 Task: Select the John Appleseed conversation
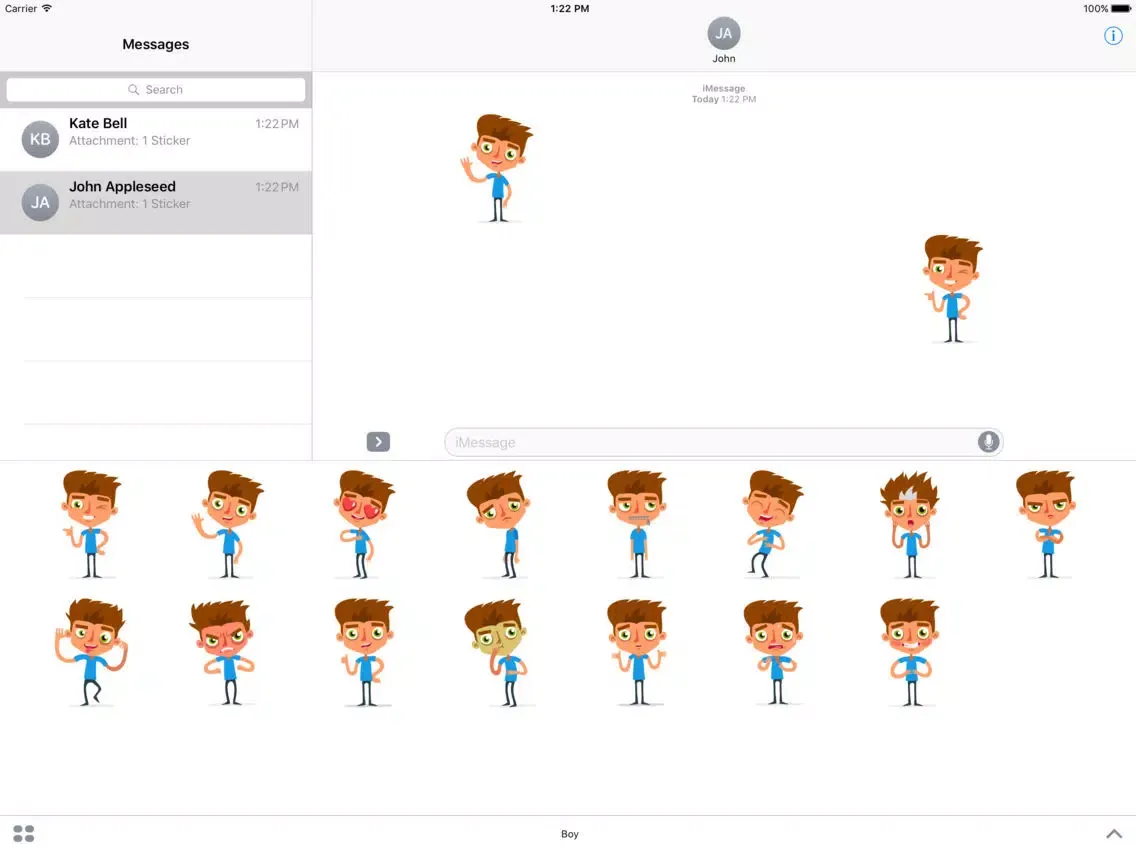click(x=156, y=202)
